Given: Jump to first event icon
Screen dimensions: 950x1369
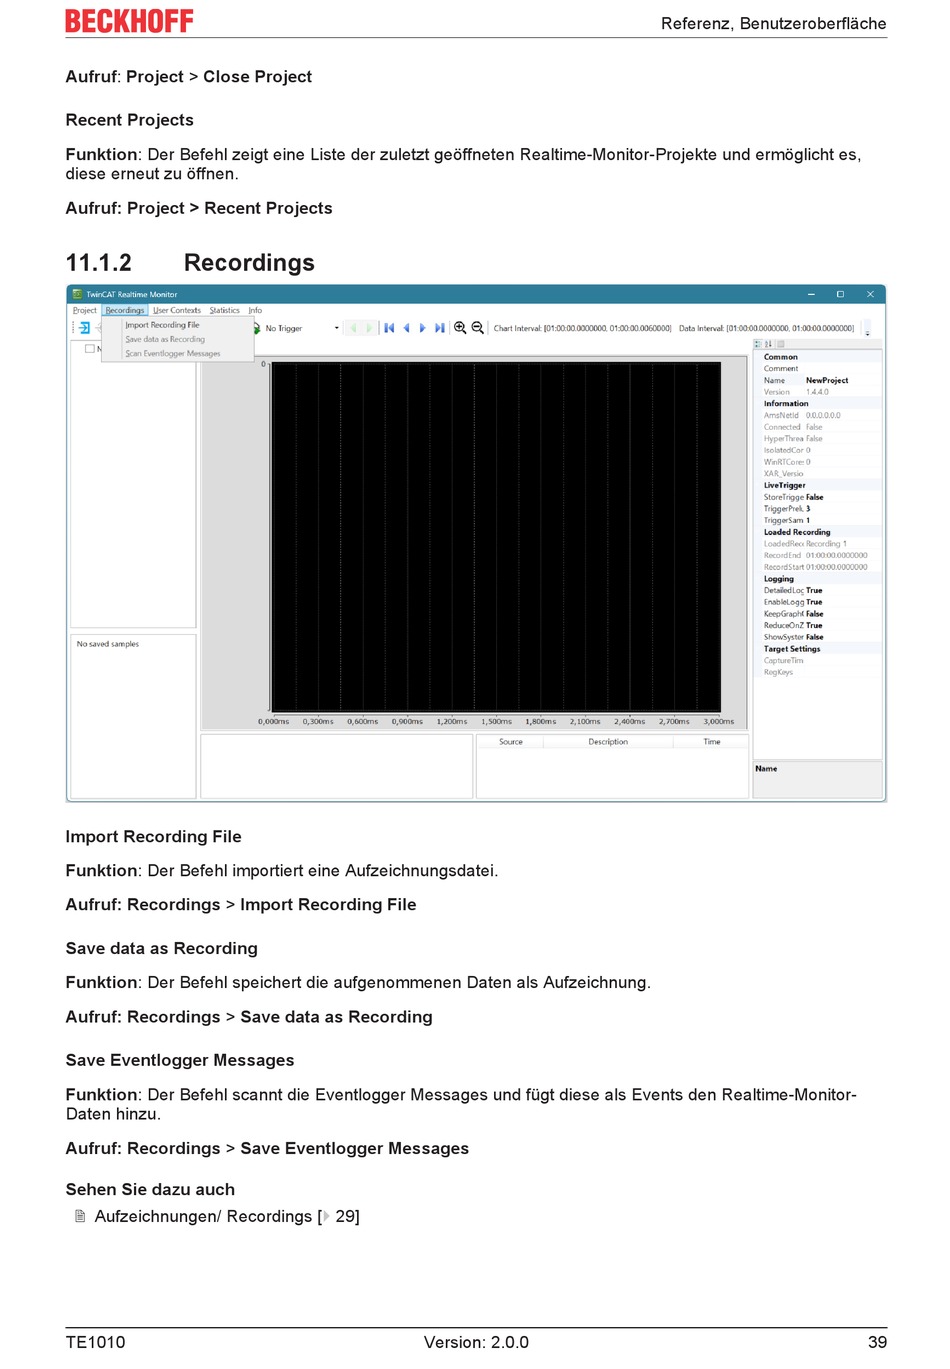Looking at the screenshot, I should tap(389, 328).
